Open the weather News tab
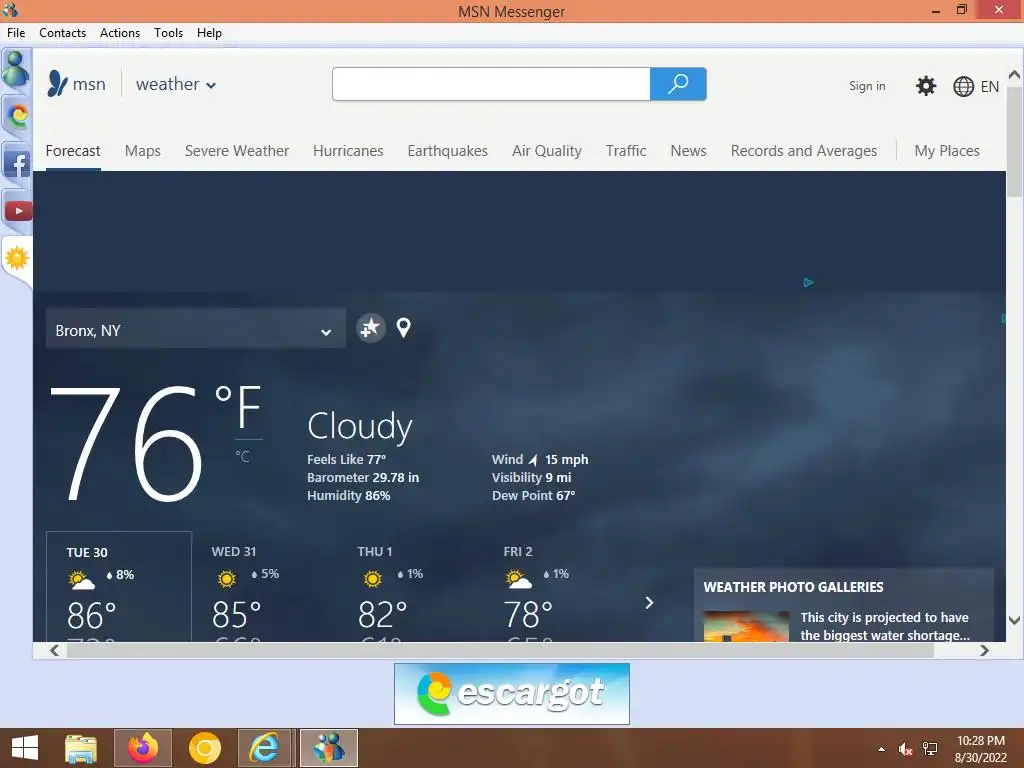The image size is (1024, 768). [688, 151]
